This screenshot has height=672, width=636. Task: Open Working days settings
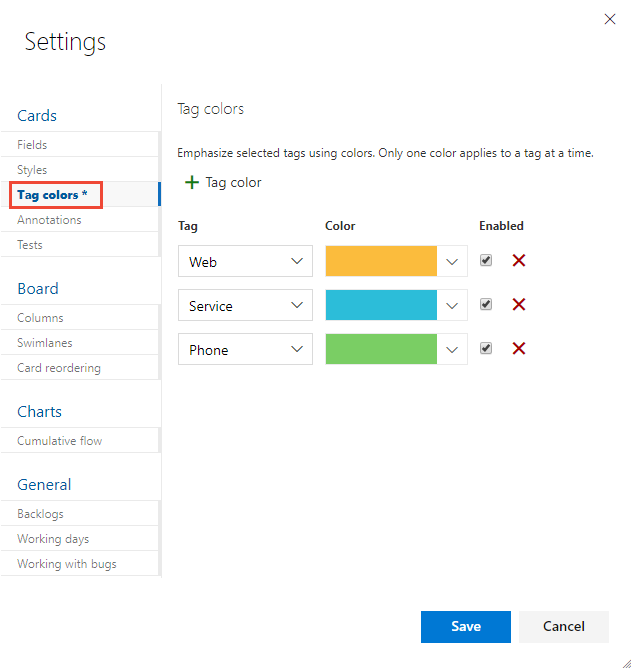(80, 539)
